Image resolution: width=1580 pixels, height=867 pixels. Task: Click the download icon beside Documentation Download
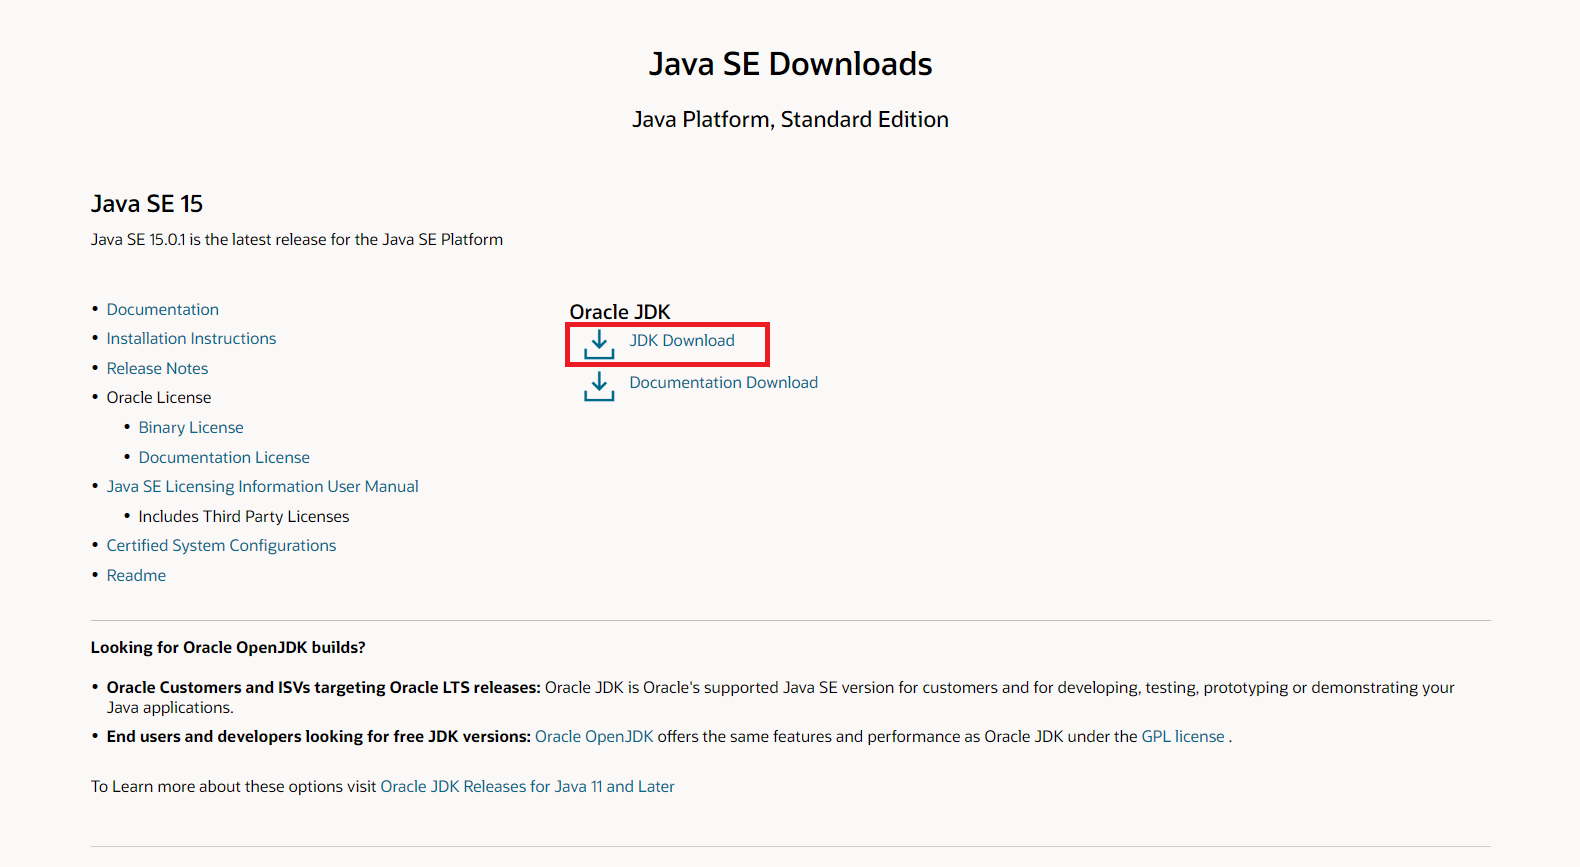(x=599, y=386)
